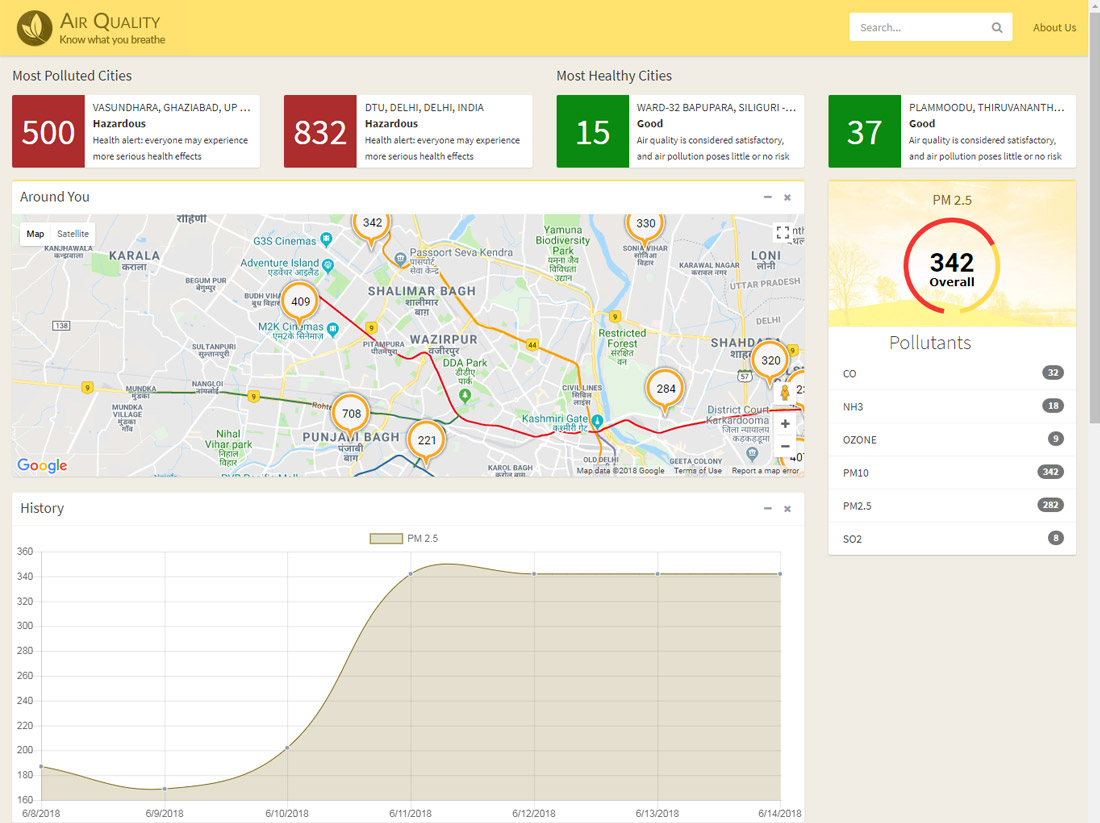Switch map to Satellite view
The height and width of the screenshot is (823, 1100).
click(73, 234)
